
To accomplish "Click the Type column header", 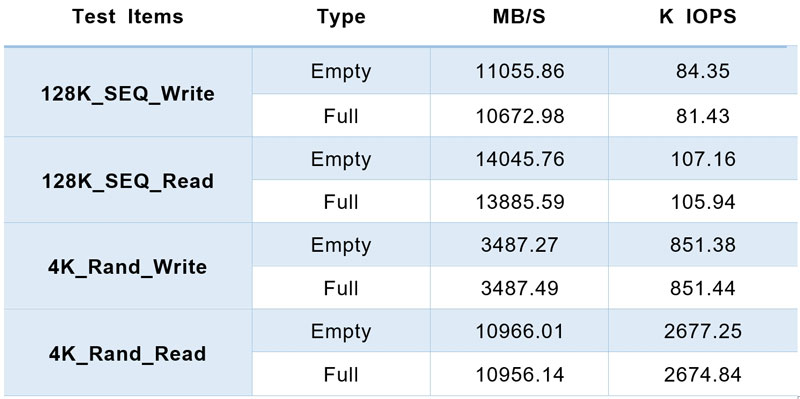I will click(341, 17).
